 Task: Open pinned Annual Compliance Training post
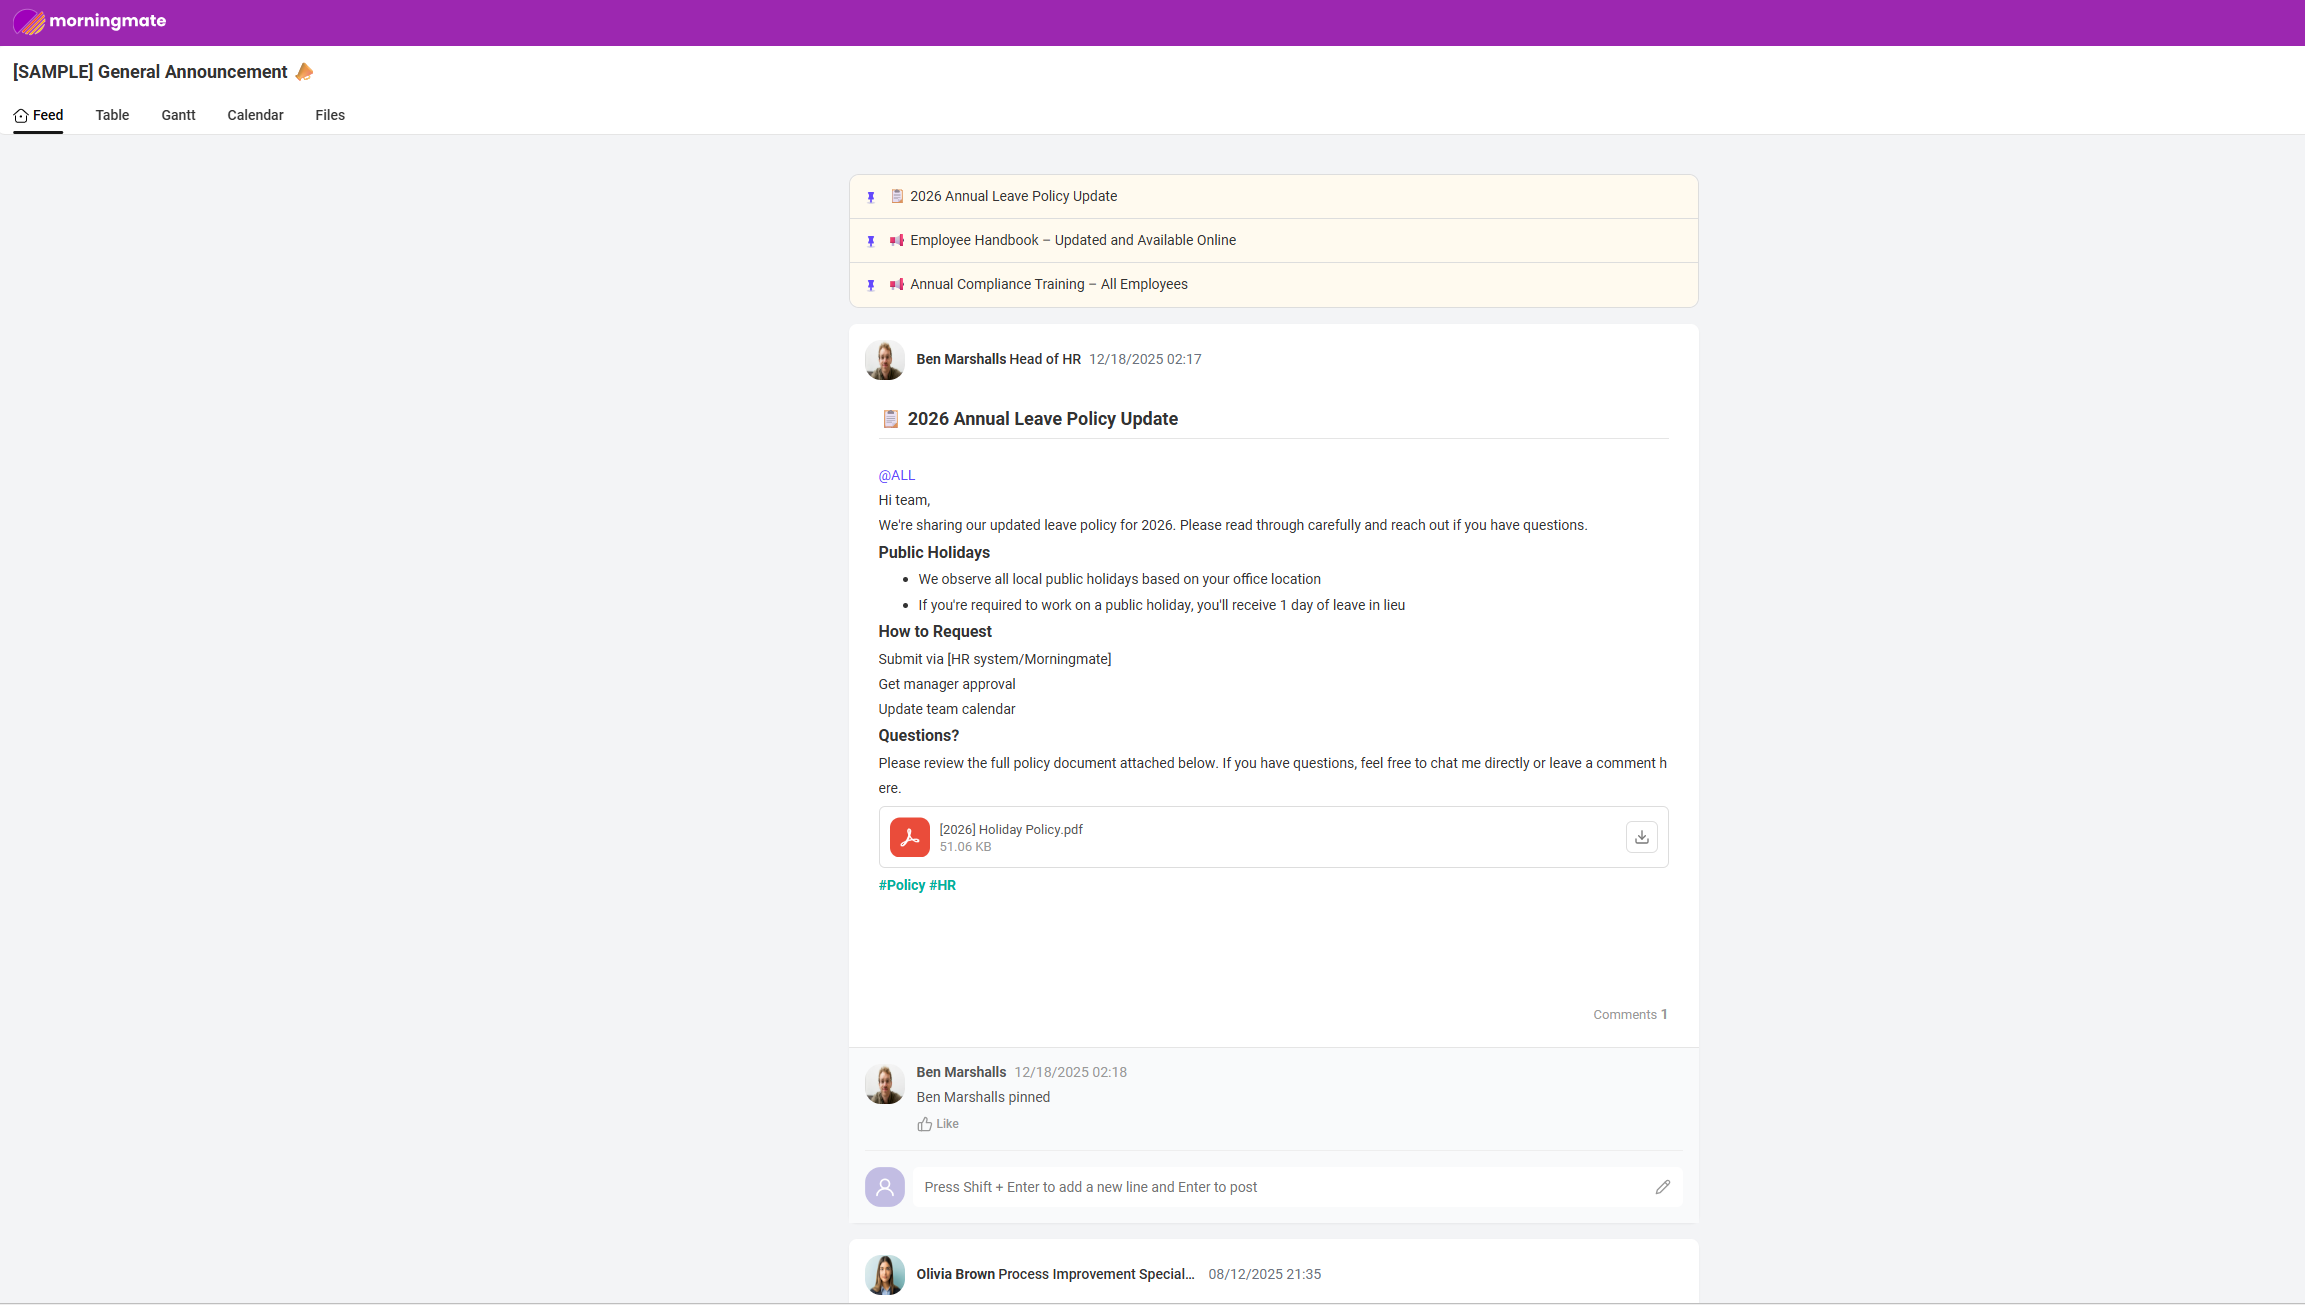1048,284
